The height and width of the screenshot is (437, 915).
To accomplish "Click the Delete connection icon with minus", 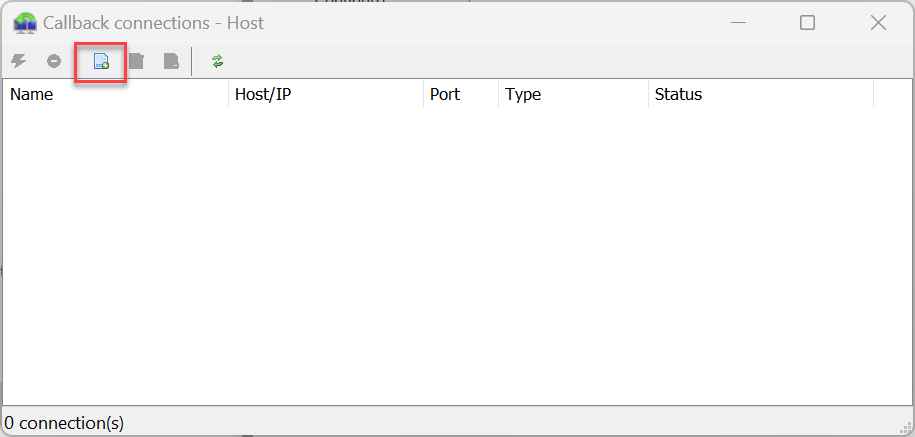I will coord(171,62).
